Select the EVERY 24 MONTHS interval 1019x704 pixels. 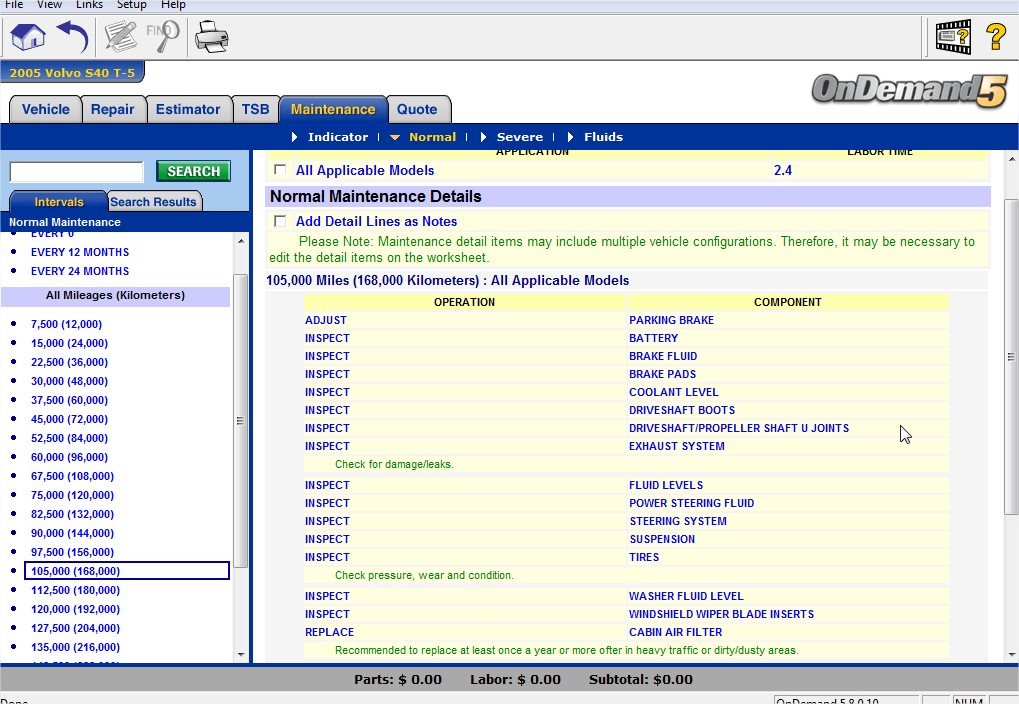(x=80, y=271)
